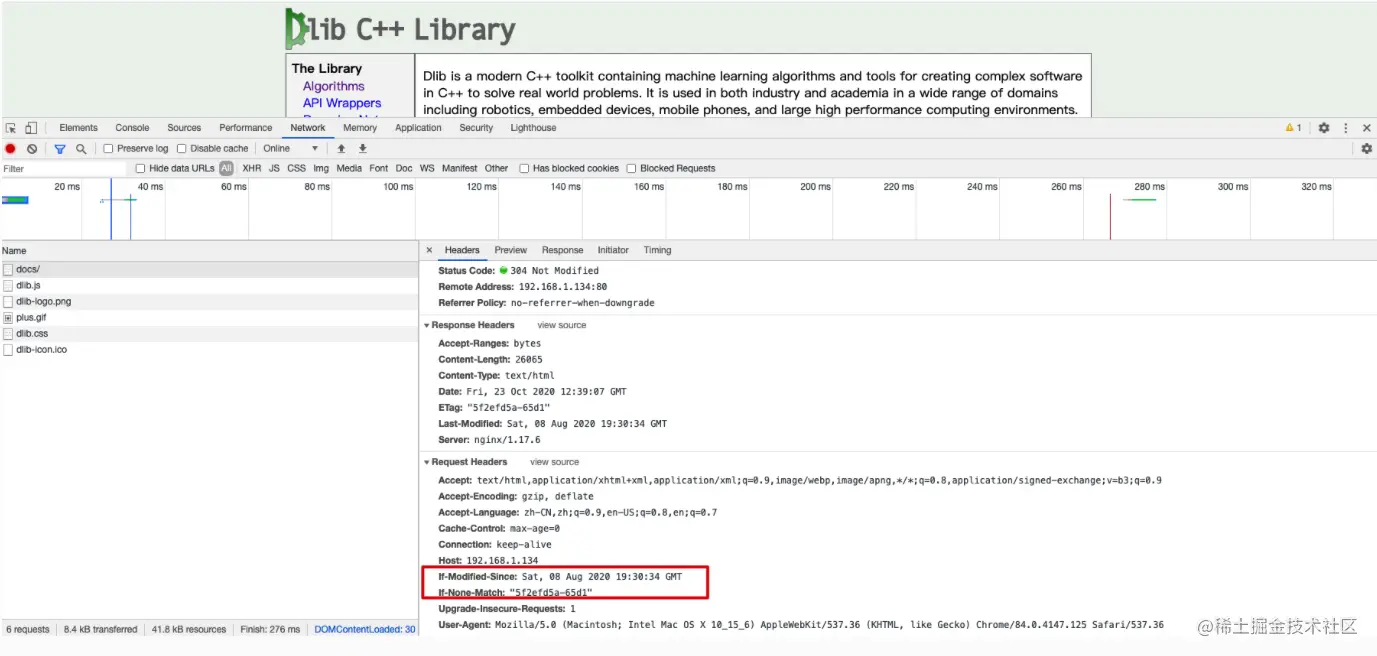Image resolution: width=1377 pixels, height=656 pixels.
Task: Select the Network tab
Action: click(308, 128)
